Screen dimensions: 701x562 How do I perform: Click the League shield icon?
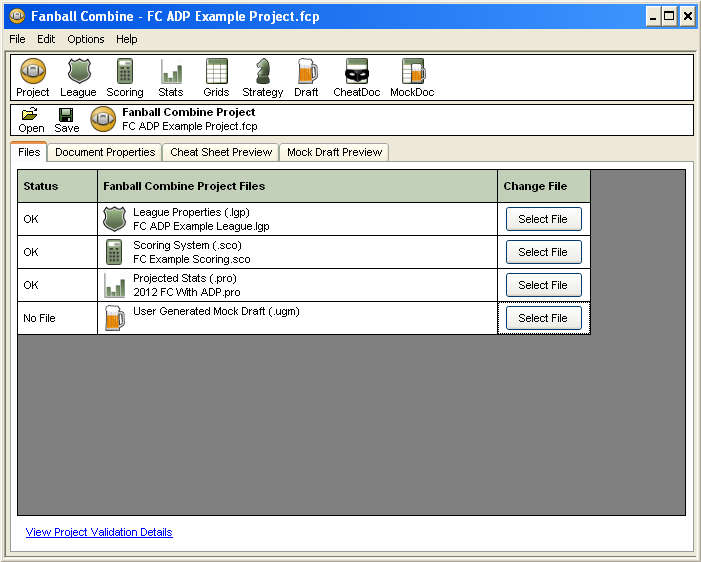[x=78, y=77]
